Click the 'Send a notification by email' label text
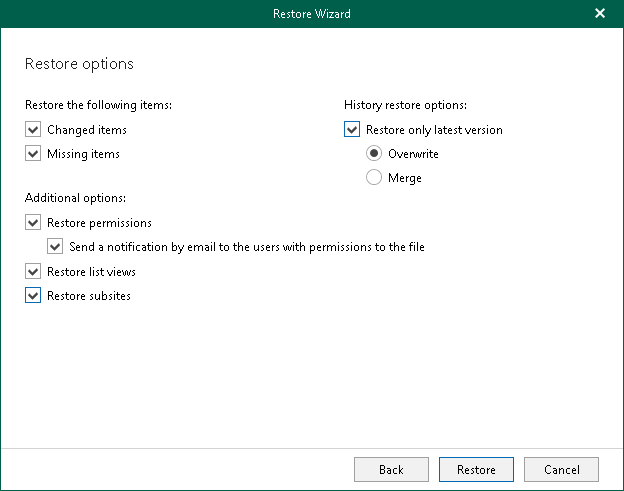Viewport: 624px width, 491px height. pyautogui.click(x=247, y=246)
